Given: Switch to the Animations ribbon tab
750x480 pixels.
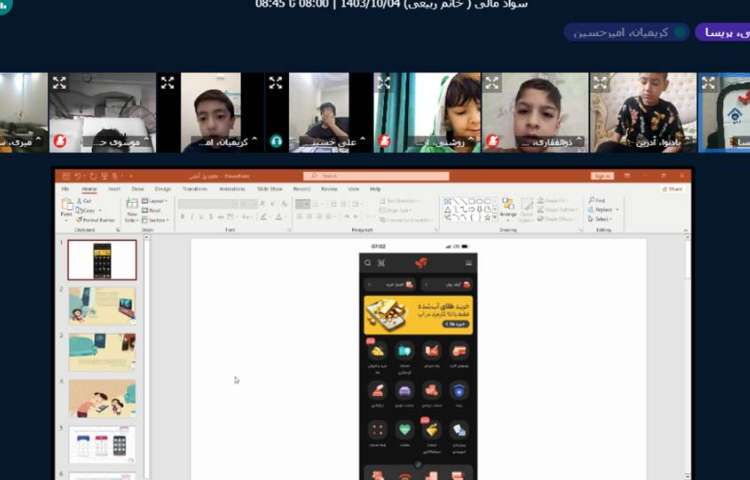Looking at the screenshot, I should 232,189.
